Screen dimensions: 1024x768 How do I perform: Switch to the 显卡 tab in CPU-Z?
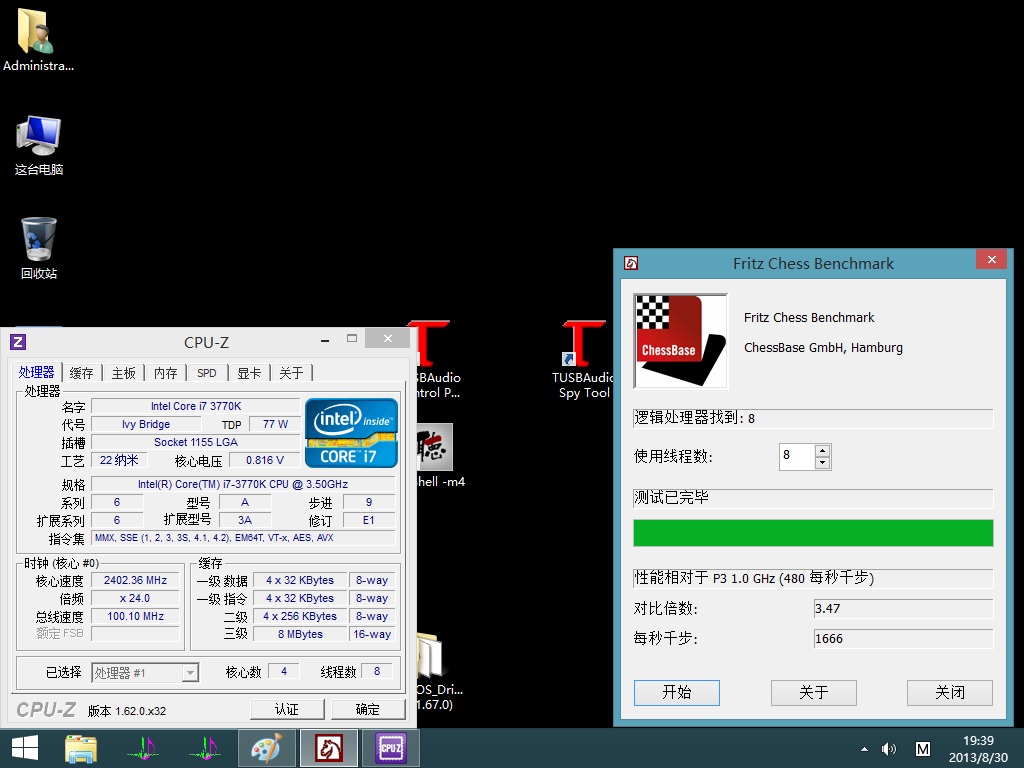coord(249,373)
